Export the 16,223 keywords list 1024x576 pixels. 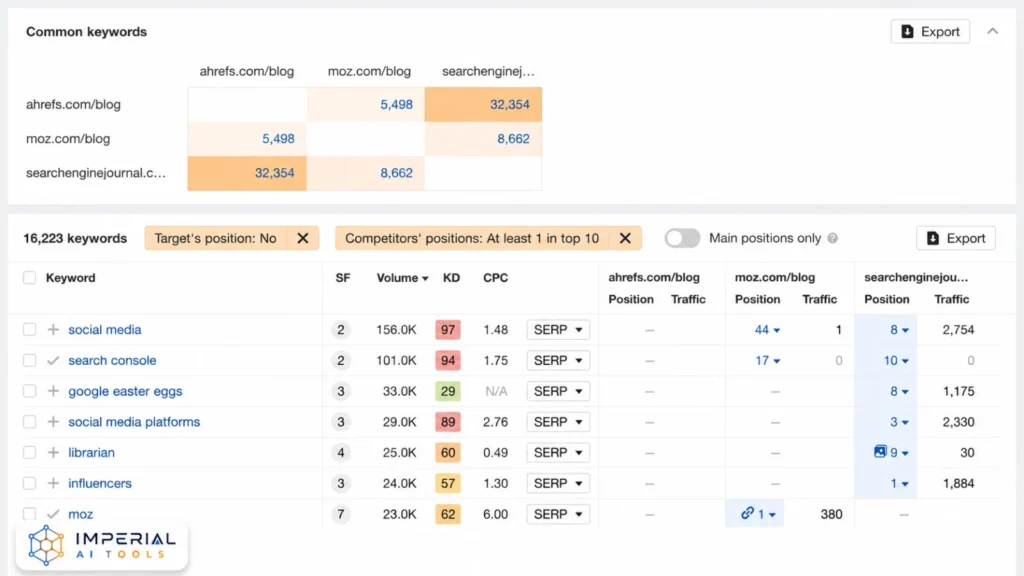coord(956,238)
